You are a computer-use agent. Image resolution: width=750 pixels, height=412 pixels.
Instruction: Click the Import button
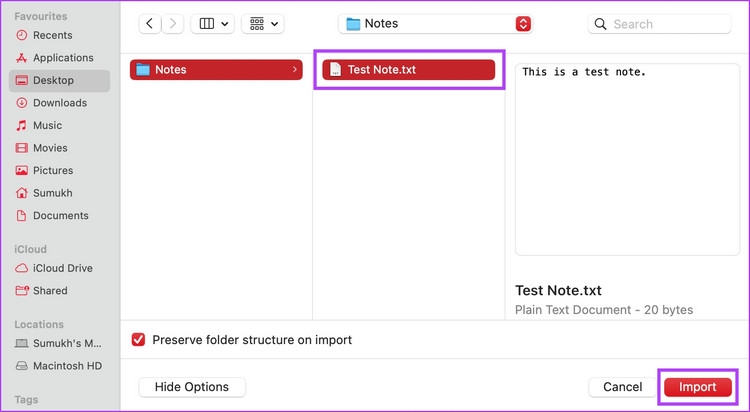[698, 387]
